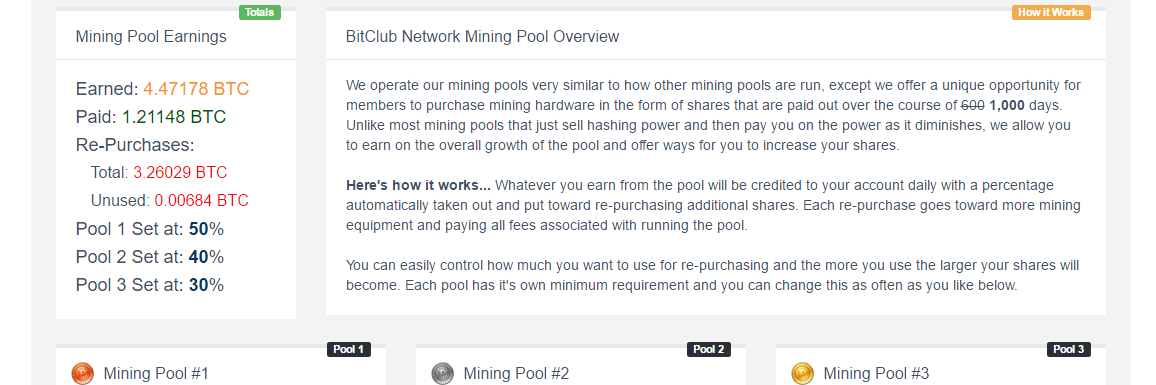Click the Unused 0.00684 BTC value
Image resolution: width=1156 pixels, height=385 pixels.
pos(201,201)
